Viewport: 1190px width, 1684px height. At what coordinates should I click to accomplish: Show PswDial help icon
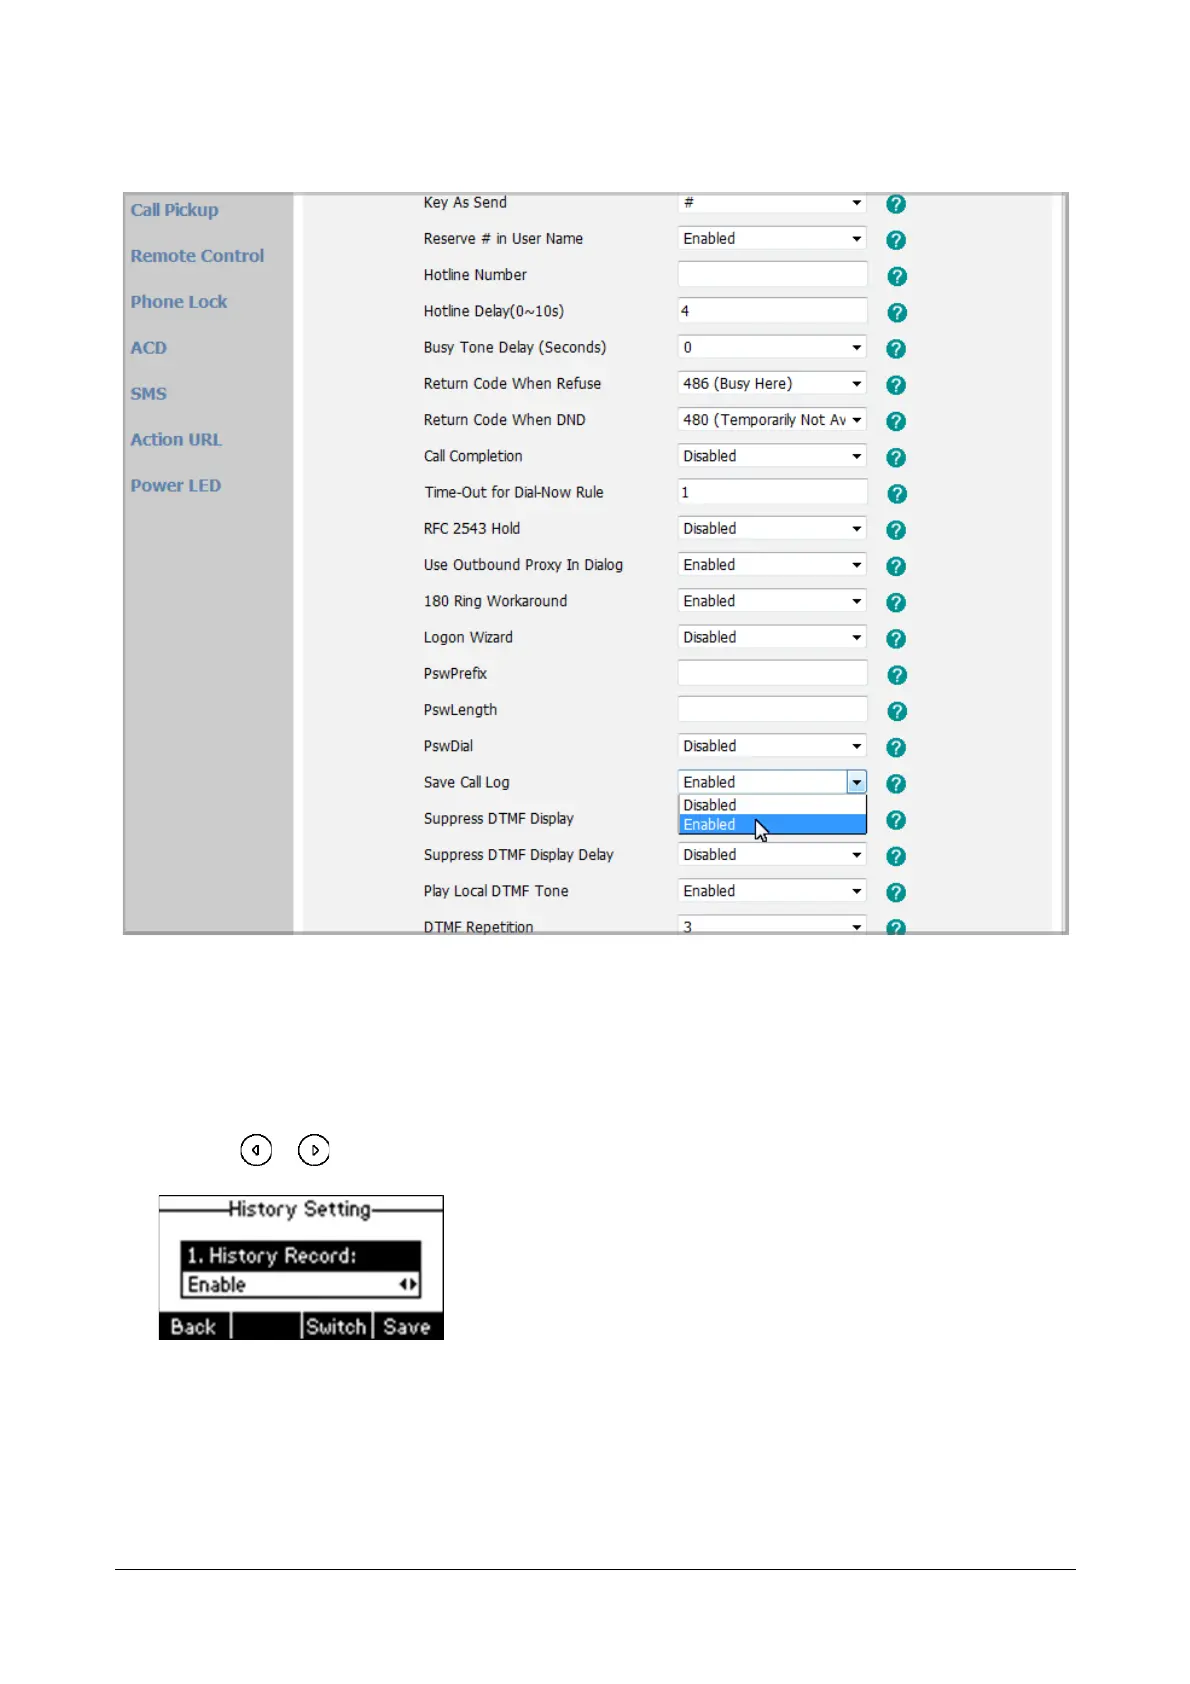896,747
